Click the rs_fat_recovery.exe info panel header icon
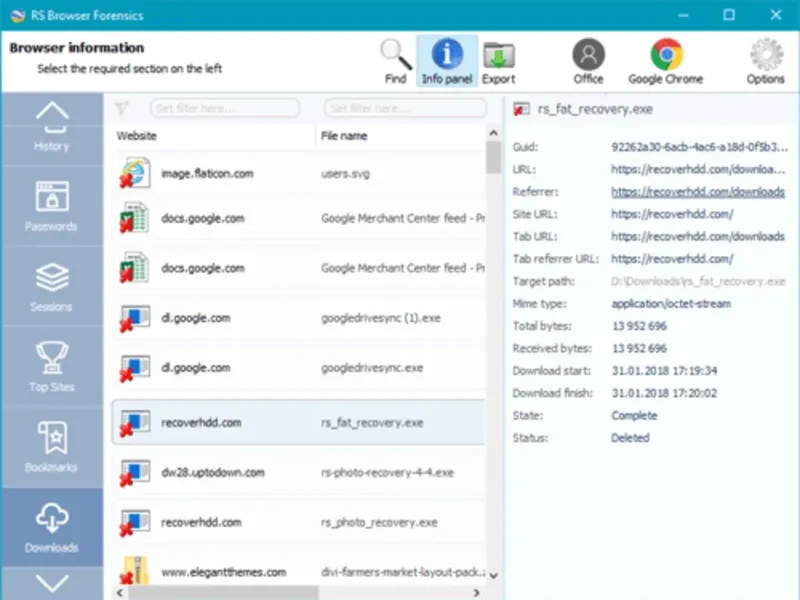 pos(521,109)
